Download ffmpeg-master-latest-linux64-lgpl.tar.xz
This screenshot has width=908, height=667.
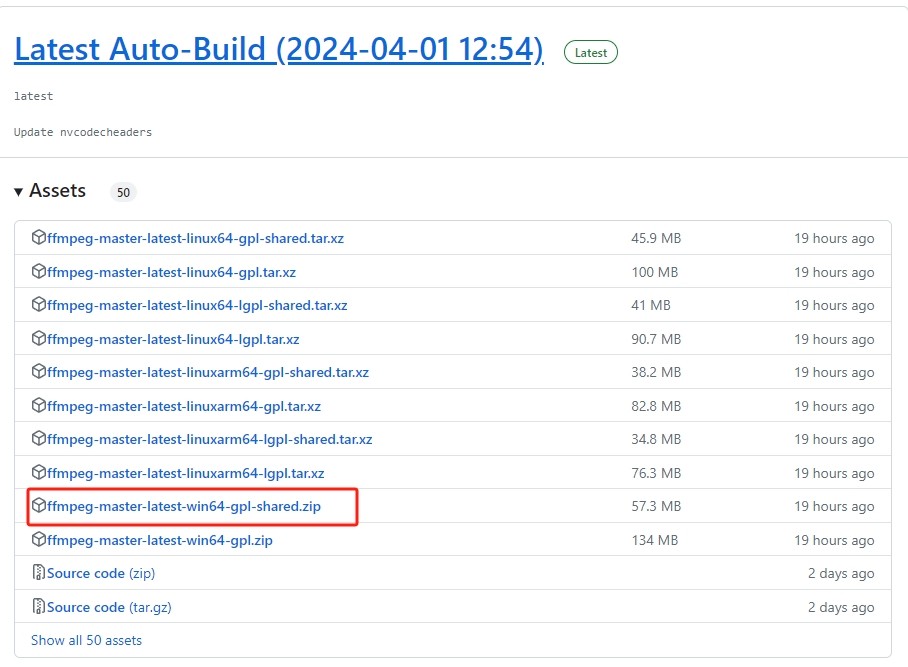pyautogui.click(x=173, y=339)
